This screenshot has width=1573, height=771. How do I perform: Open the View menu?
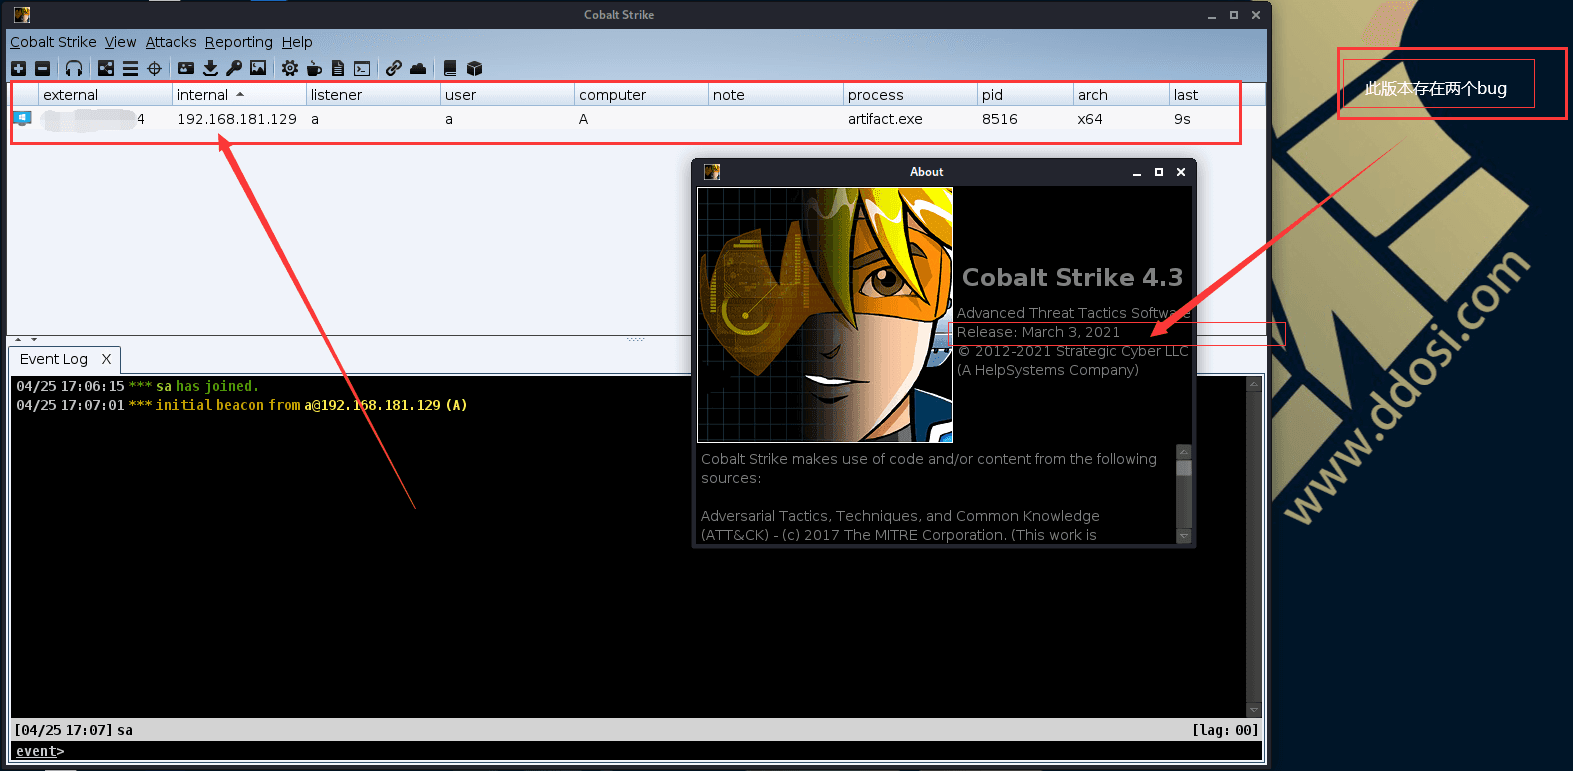coord(120,42)
